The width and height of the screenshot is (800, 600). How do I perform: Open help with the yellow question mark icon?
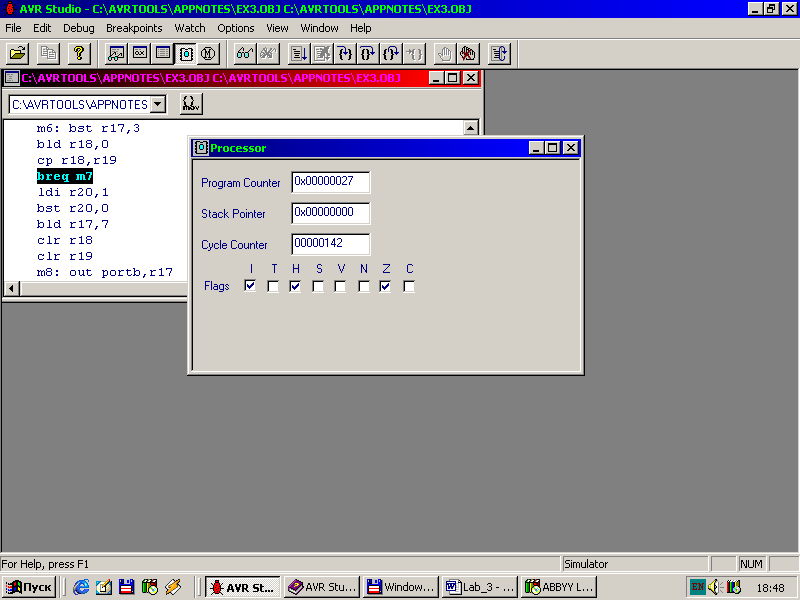tap(79, 54)
